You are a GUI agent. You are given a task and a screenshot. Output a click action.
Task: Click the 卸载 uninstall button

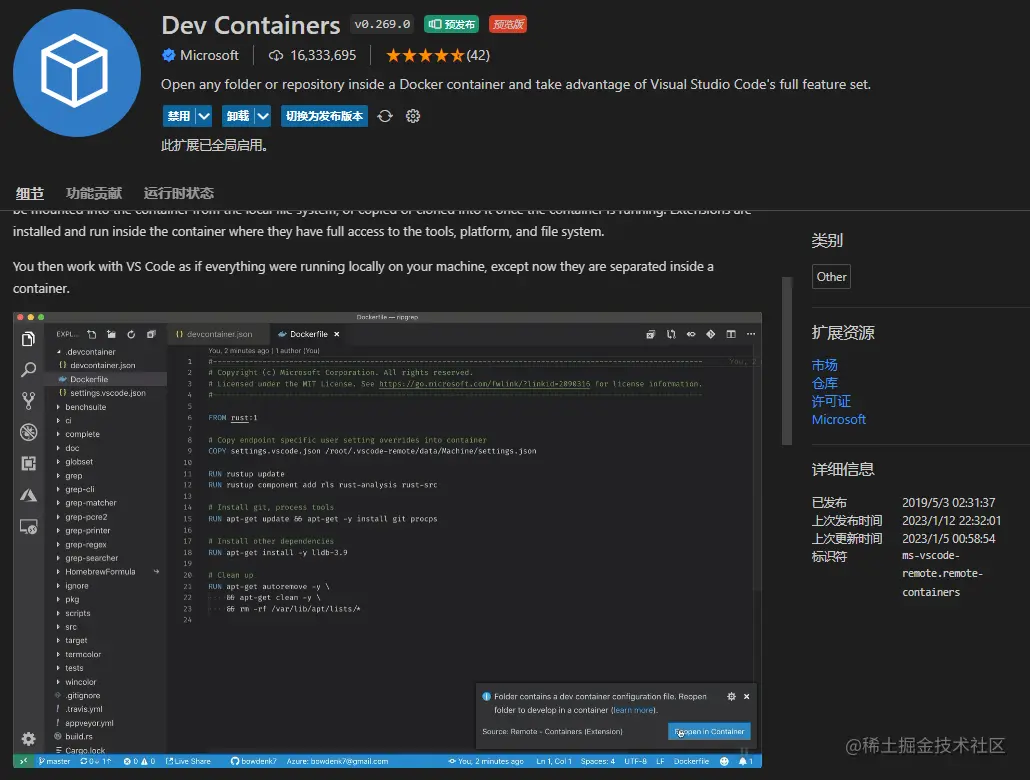[238, 116]
